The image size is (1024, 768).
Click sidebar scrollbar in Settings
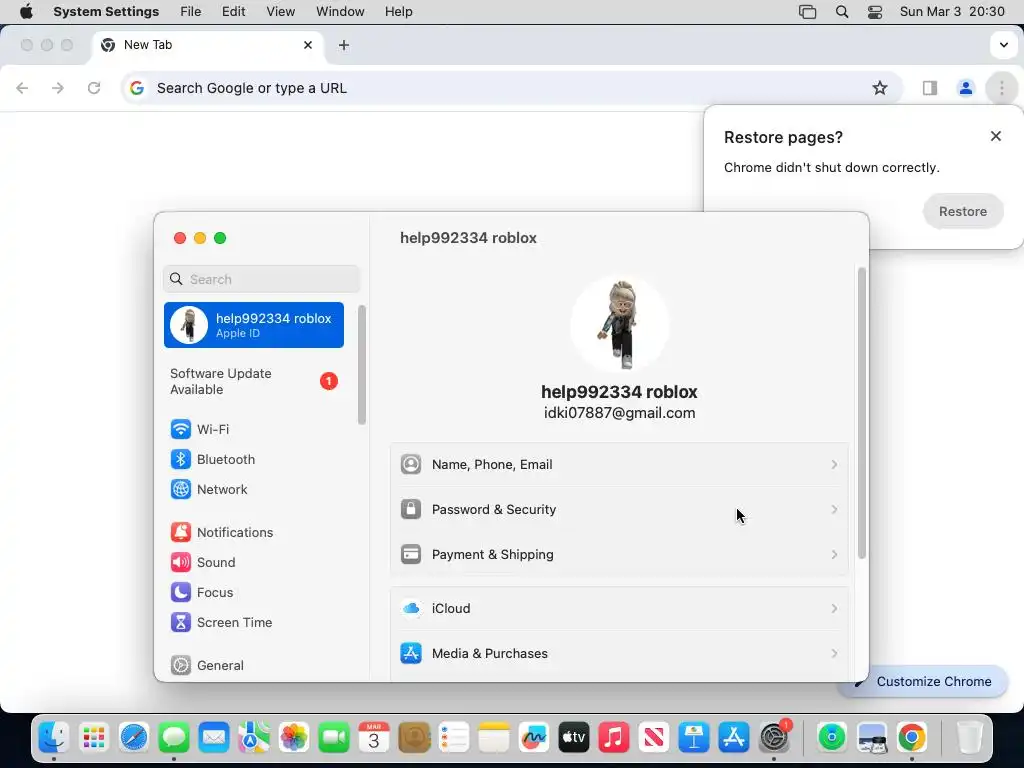361,364
